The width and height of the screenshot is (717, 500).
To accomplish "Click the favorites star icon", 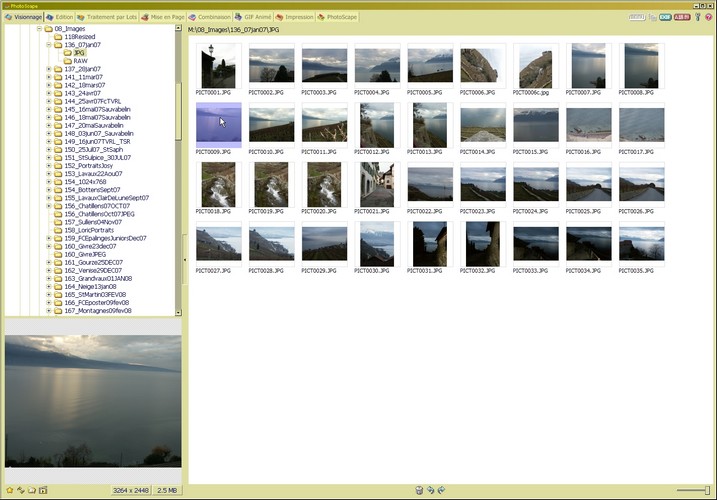I will click(8, 490).
